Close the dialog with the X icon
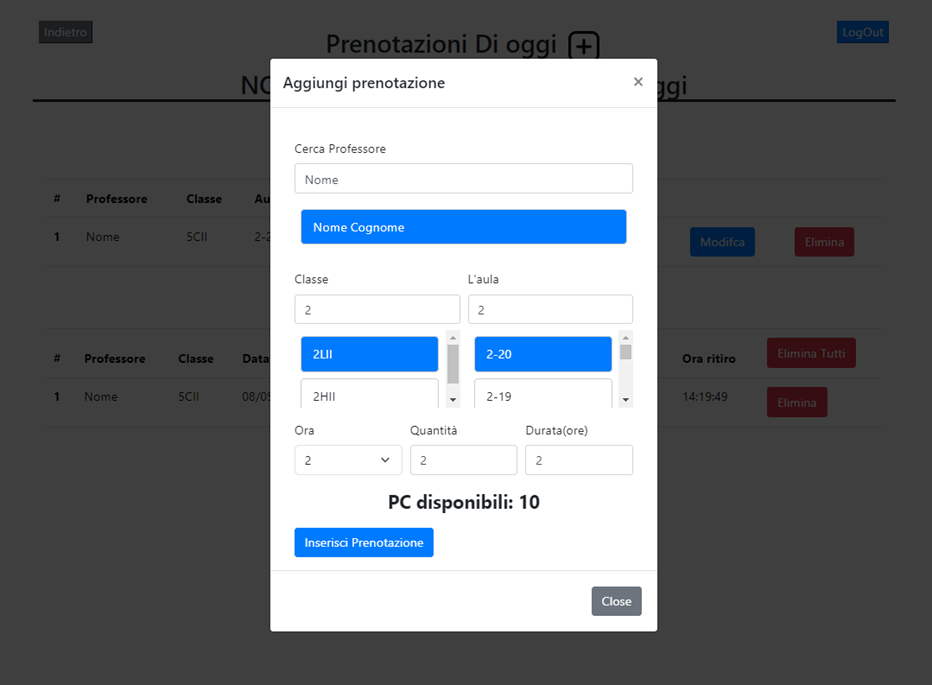 (638, 82)
